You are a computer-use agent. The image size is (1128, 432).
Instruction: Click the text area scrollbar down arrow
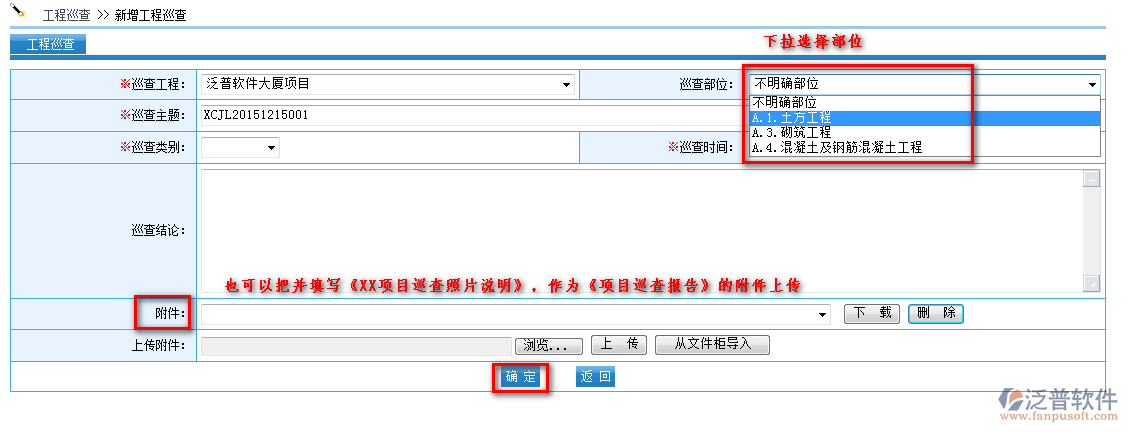1092,283
